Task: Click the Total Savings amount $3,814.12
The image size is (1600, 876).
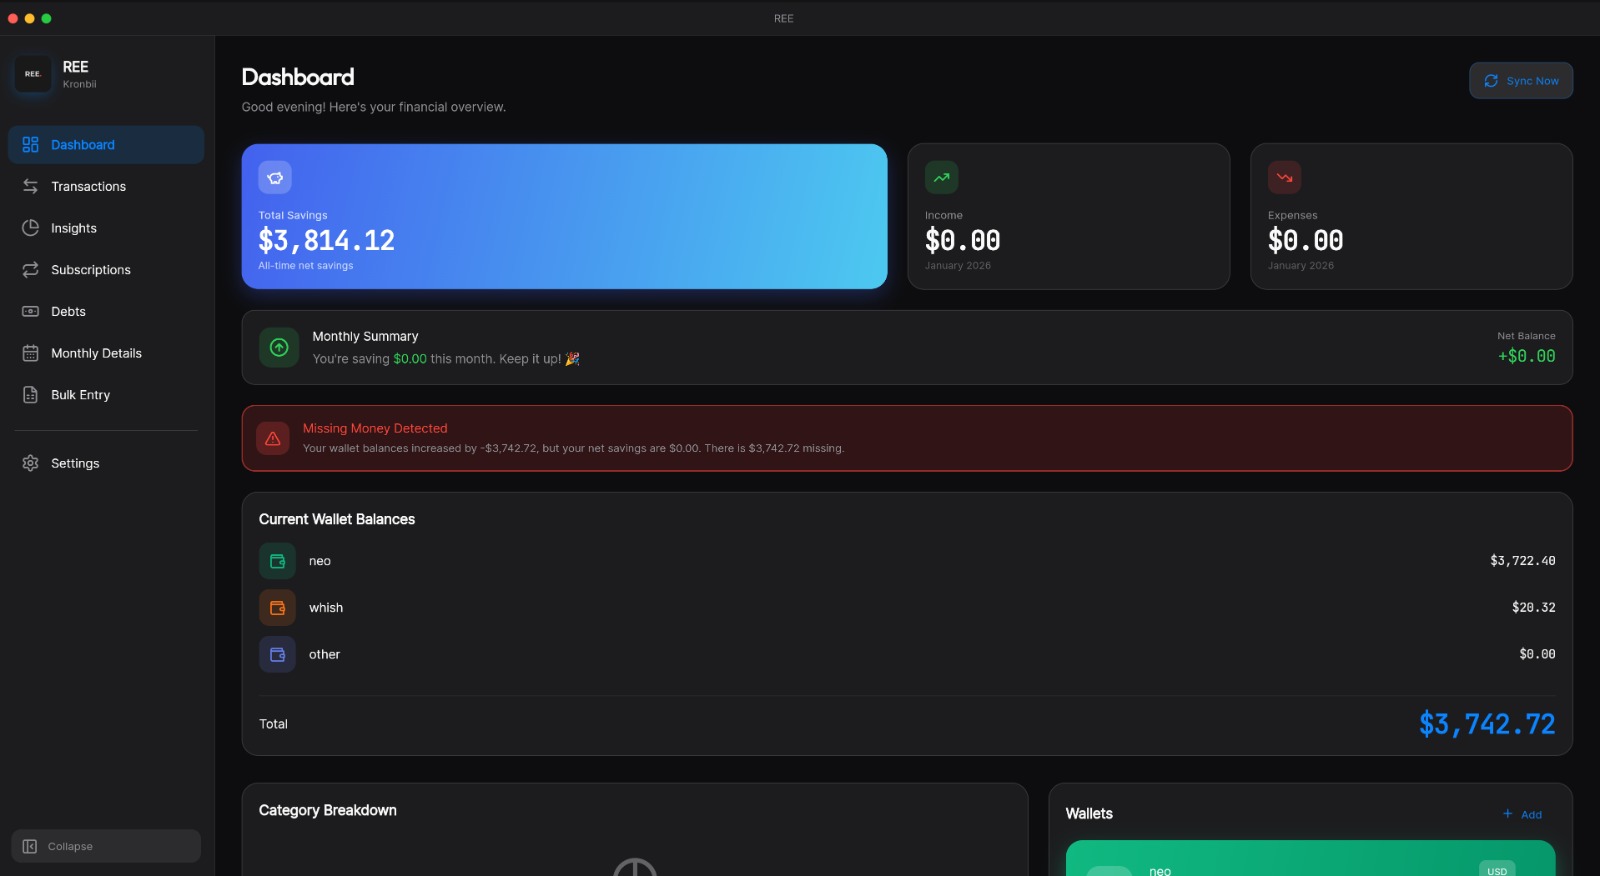Action: pos(326,240)
